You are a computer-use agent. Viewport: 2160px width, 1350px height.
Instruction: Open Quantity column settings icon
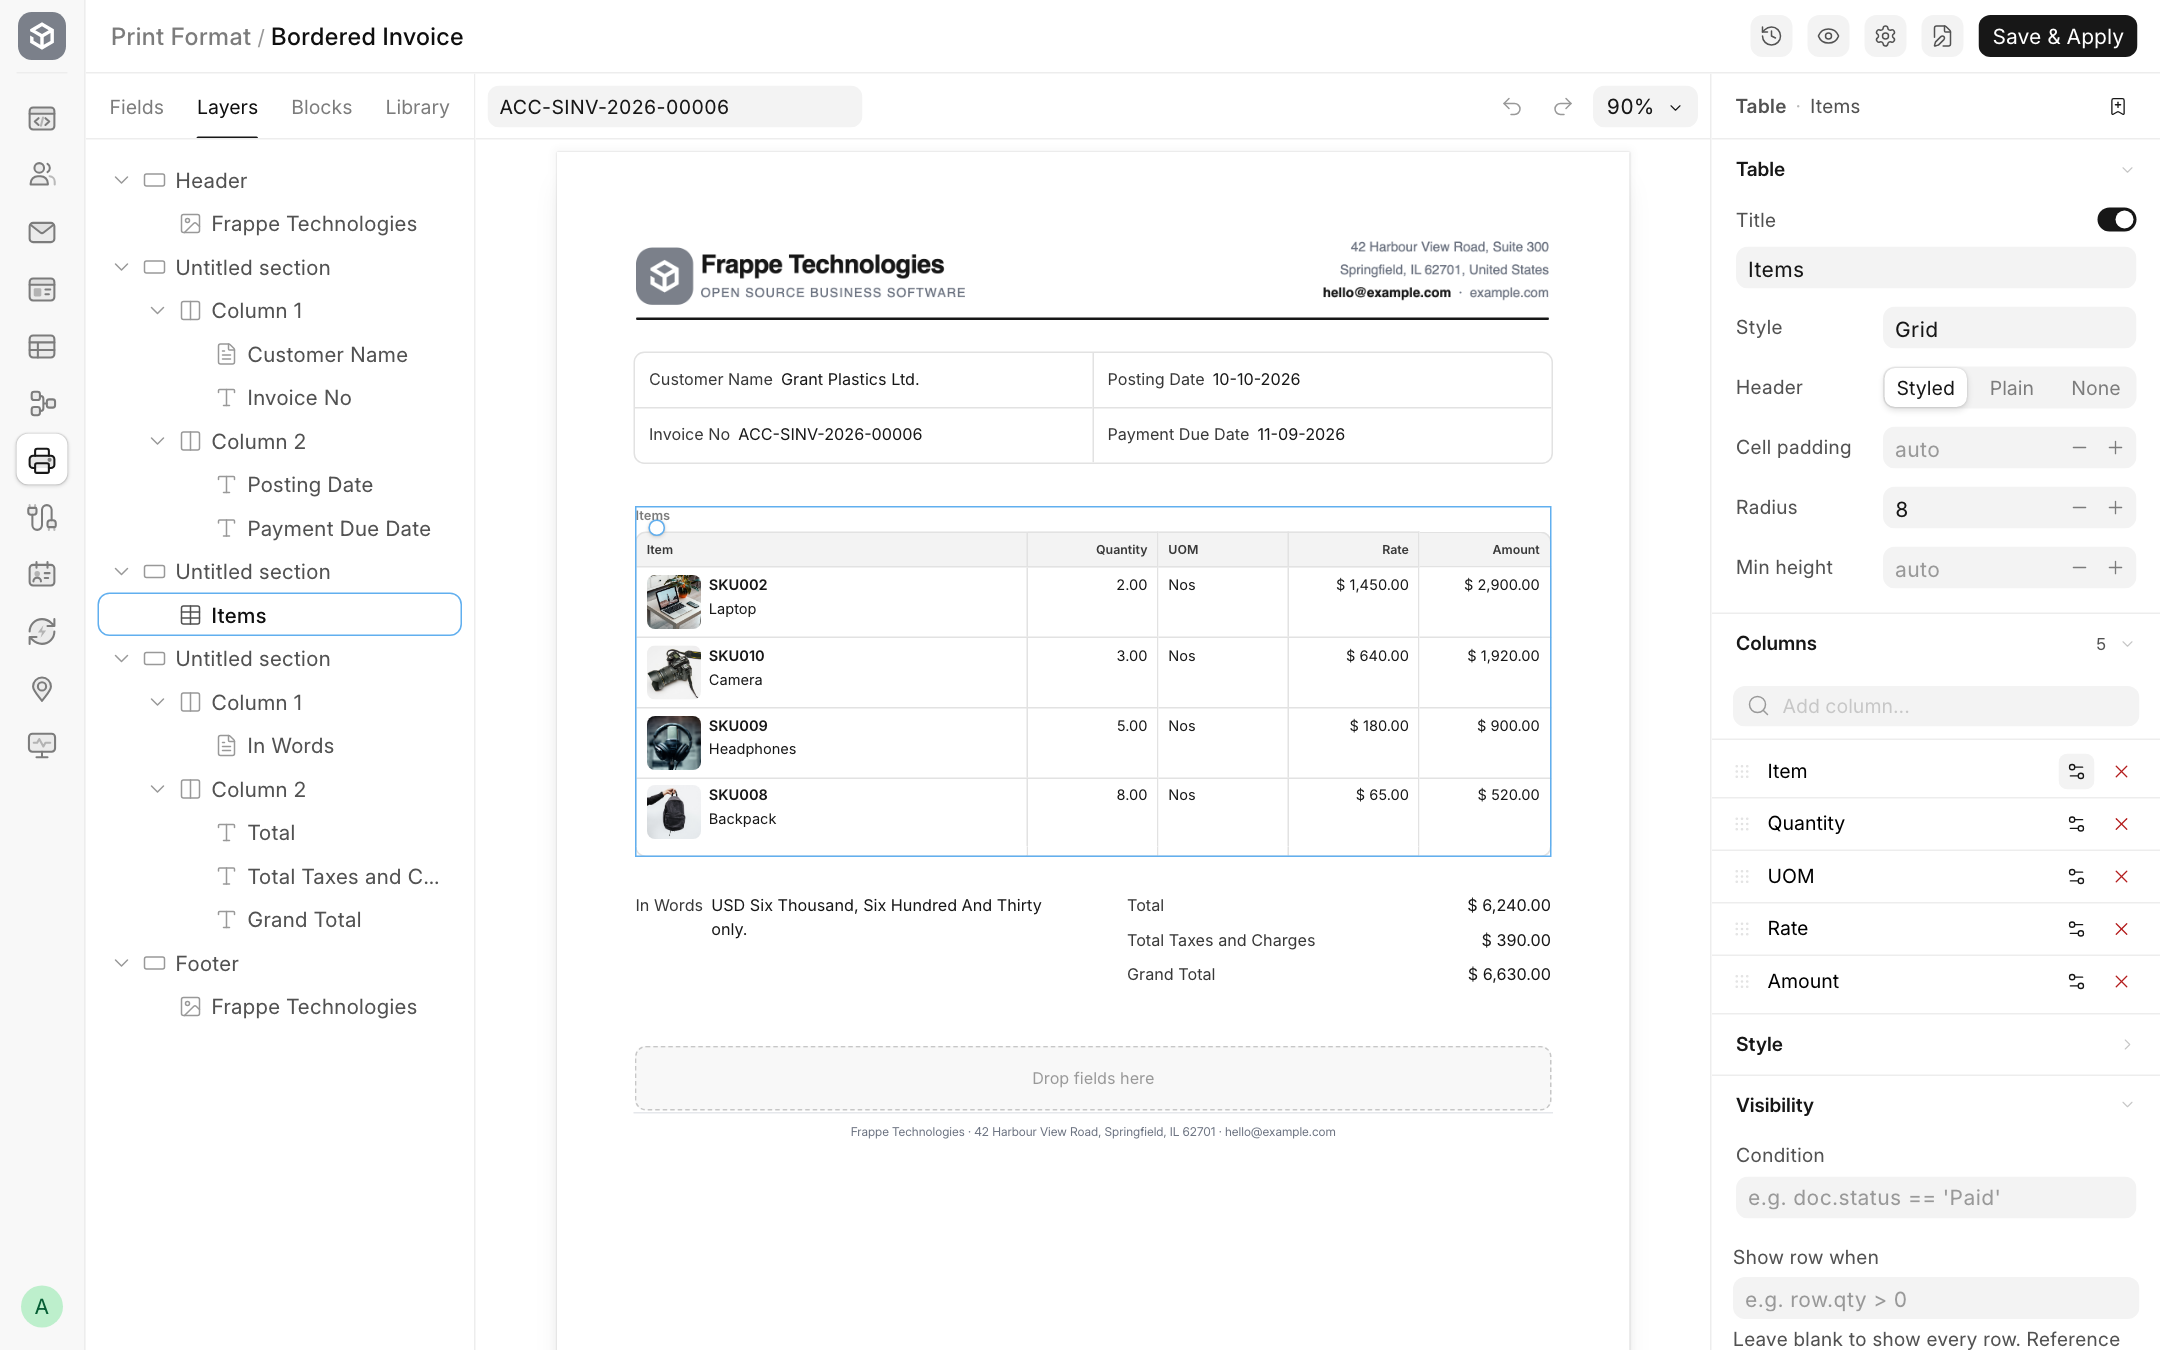click(2076, 824)
